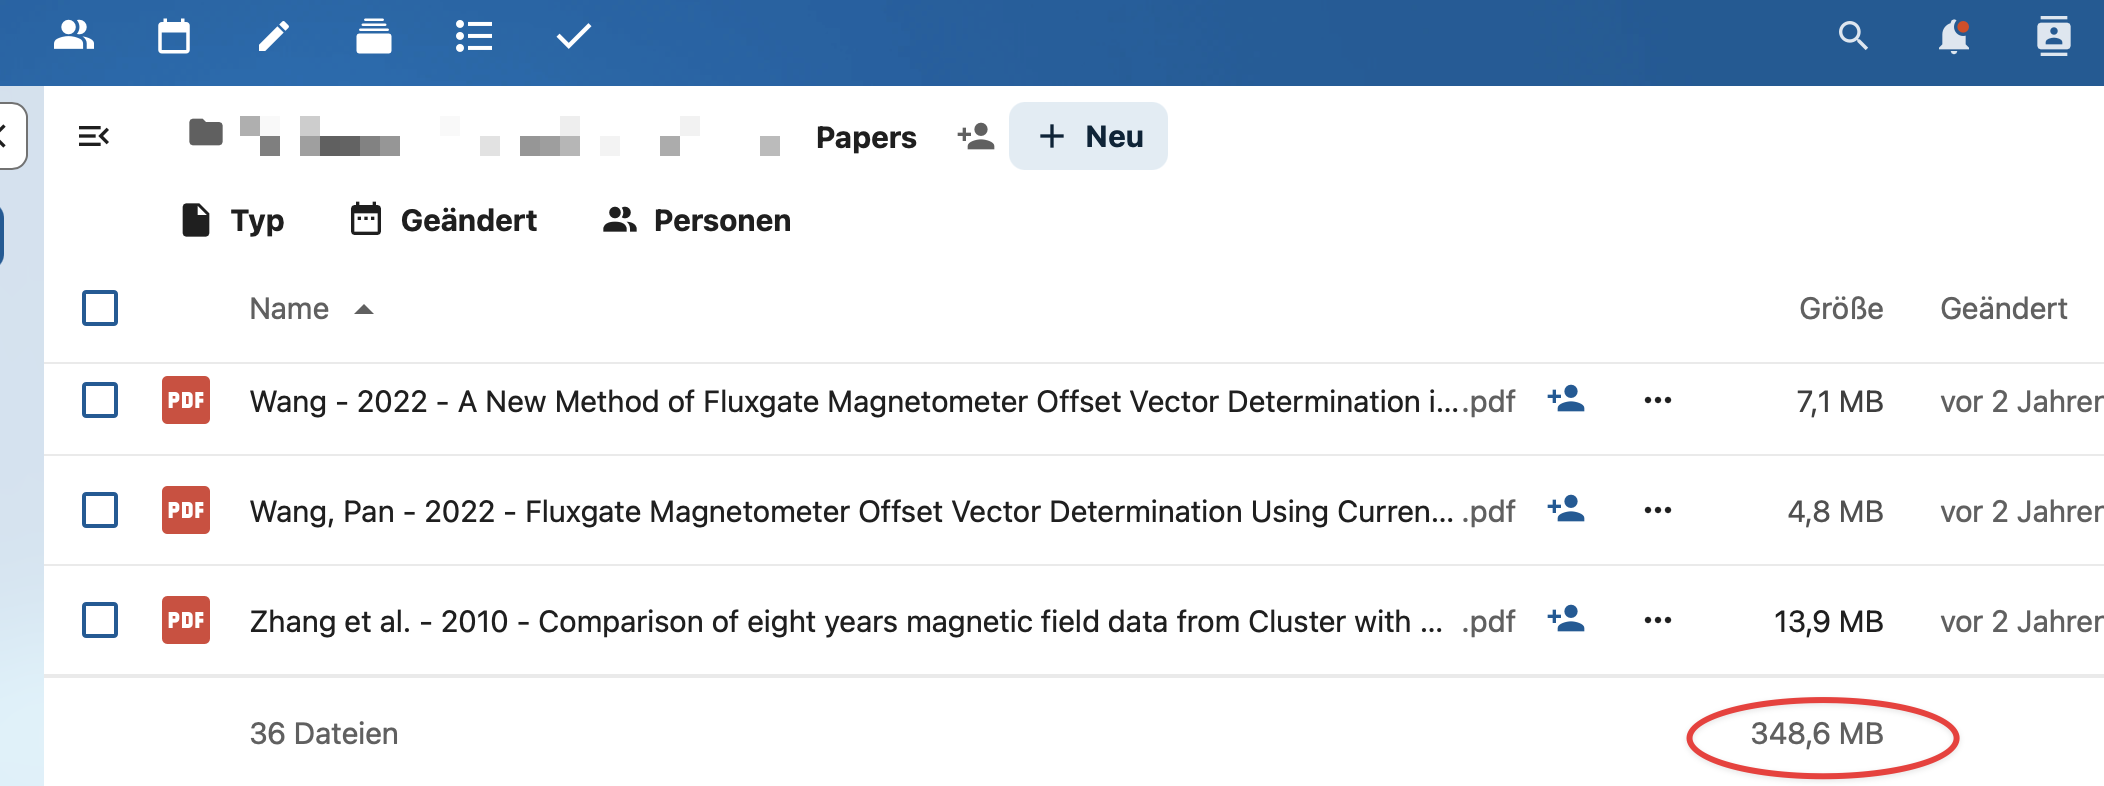The height and width of the screenshot is (786, 2104).
Task: Open the Personen filter dropdown
Action: click(x=697, y=220)
